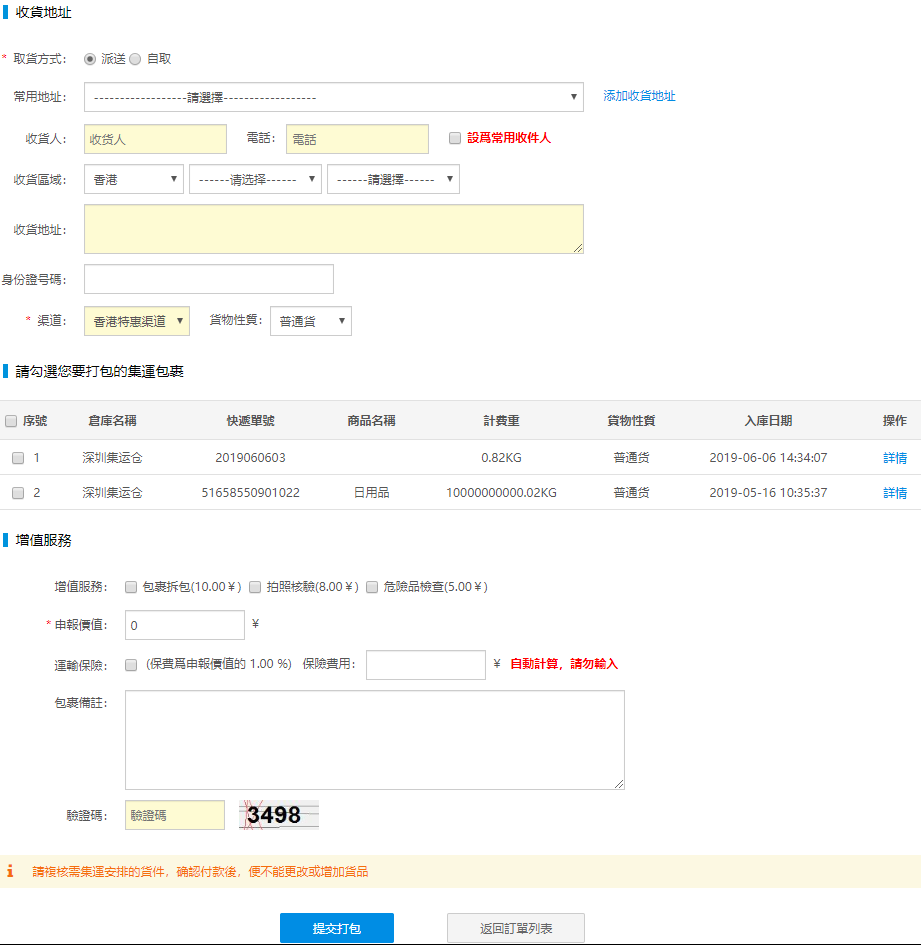Enable 包裹拆包 value-added service
Image resolution: width=921 pixels, height=945 pixels.
click(x=131, y=587)
